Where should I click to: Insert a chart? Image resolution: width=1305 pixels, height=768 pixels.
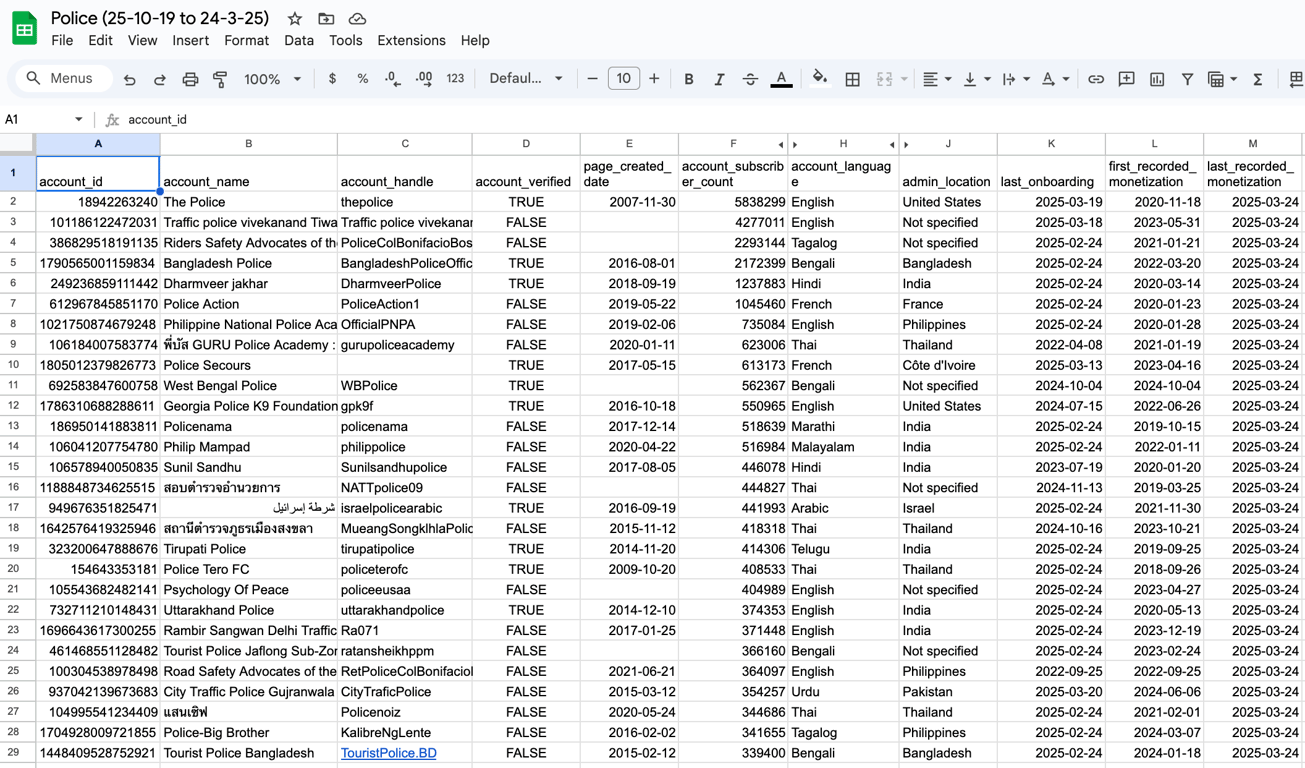coord(1157,79)
